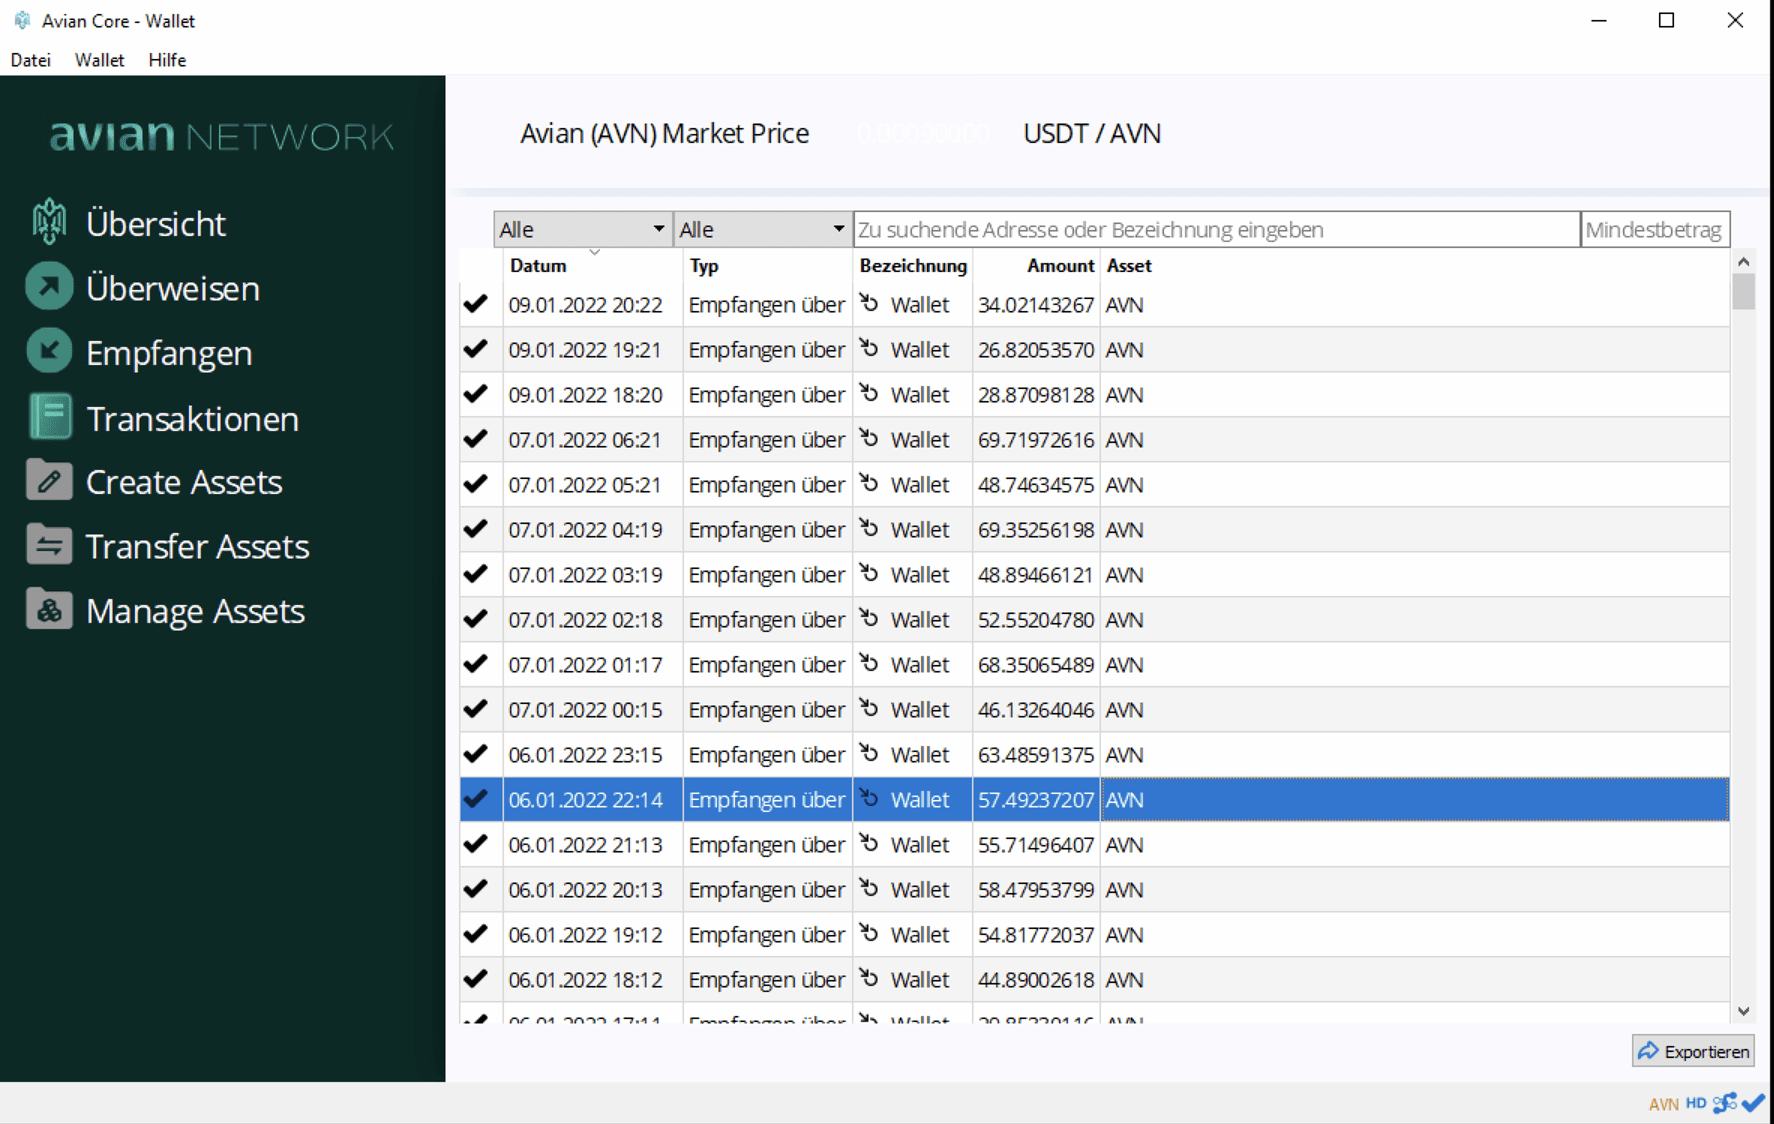The width and height of the screenshot is (1774, 1124).
Task: Click the Exportieren button
Action: [x=1693, y=1051]
